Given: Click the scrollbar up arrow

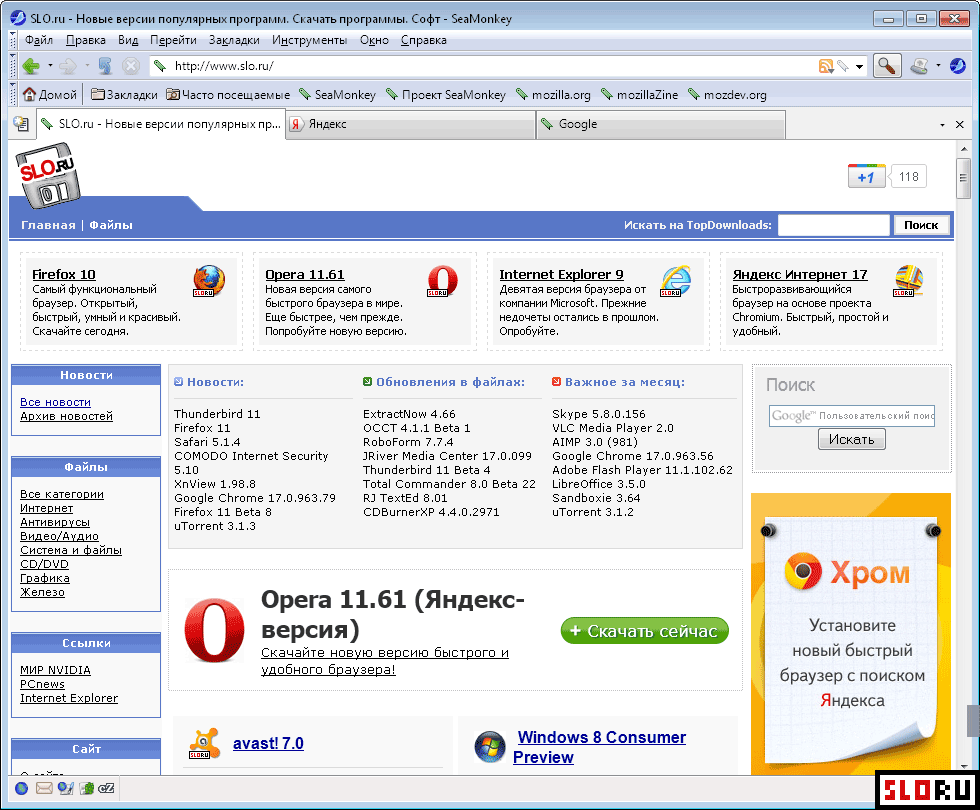Looking at the screenshot, I should pos(963,149).
